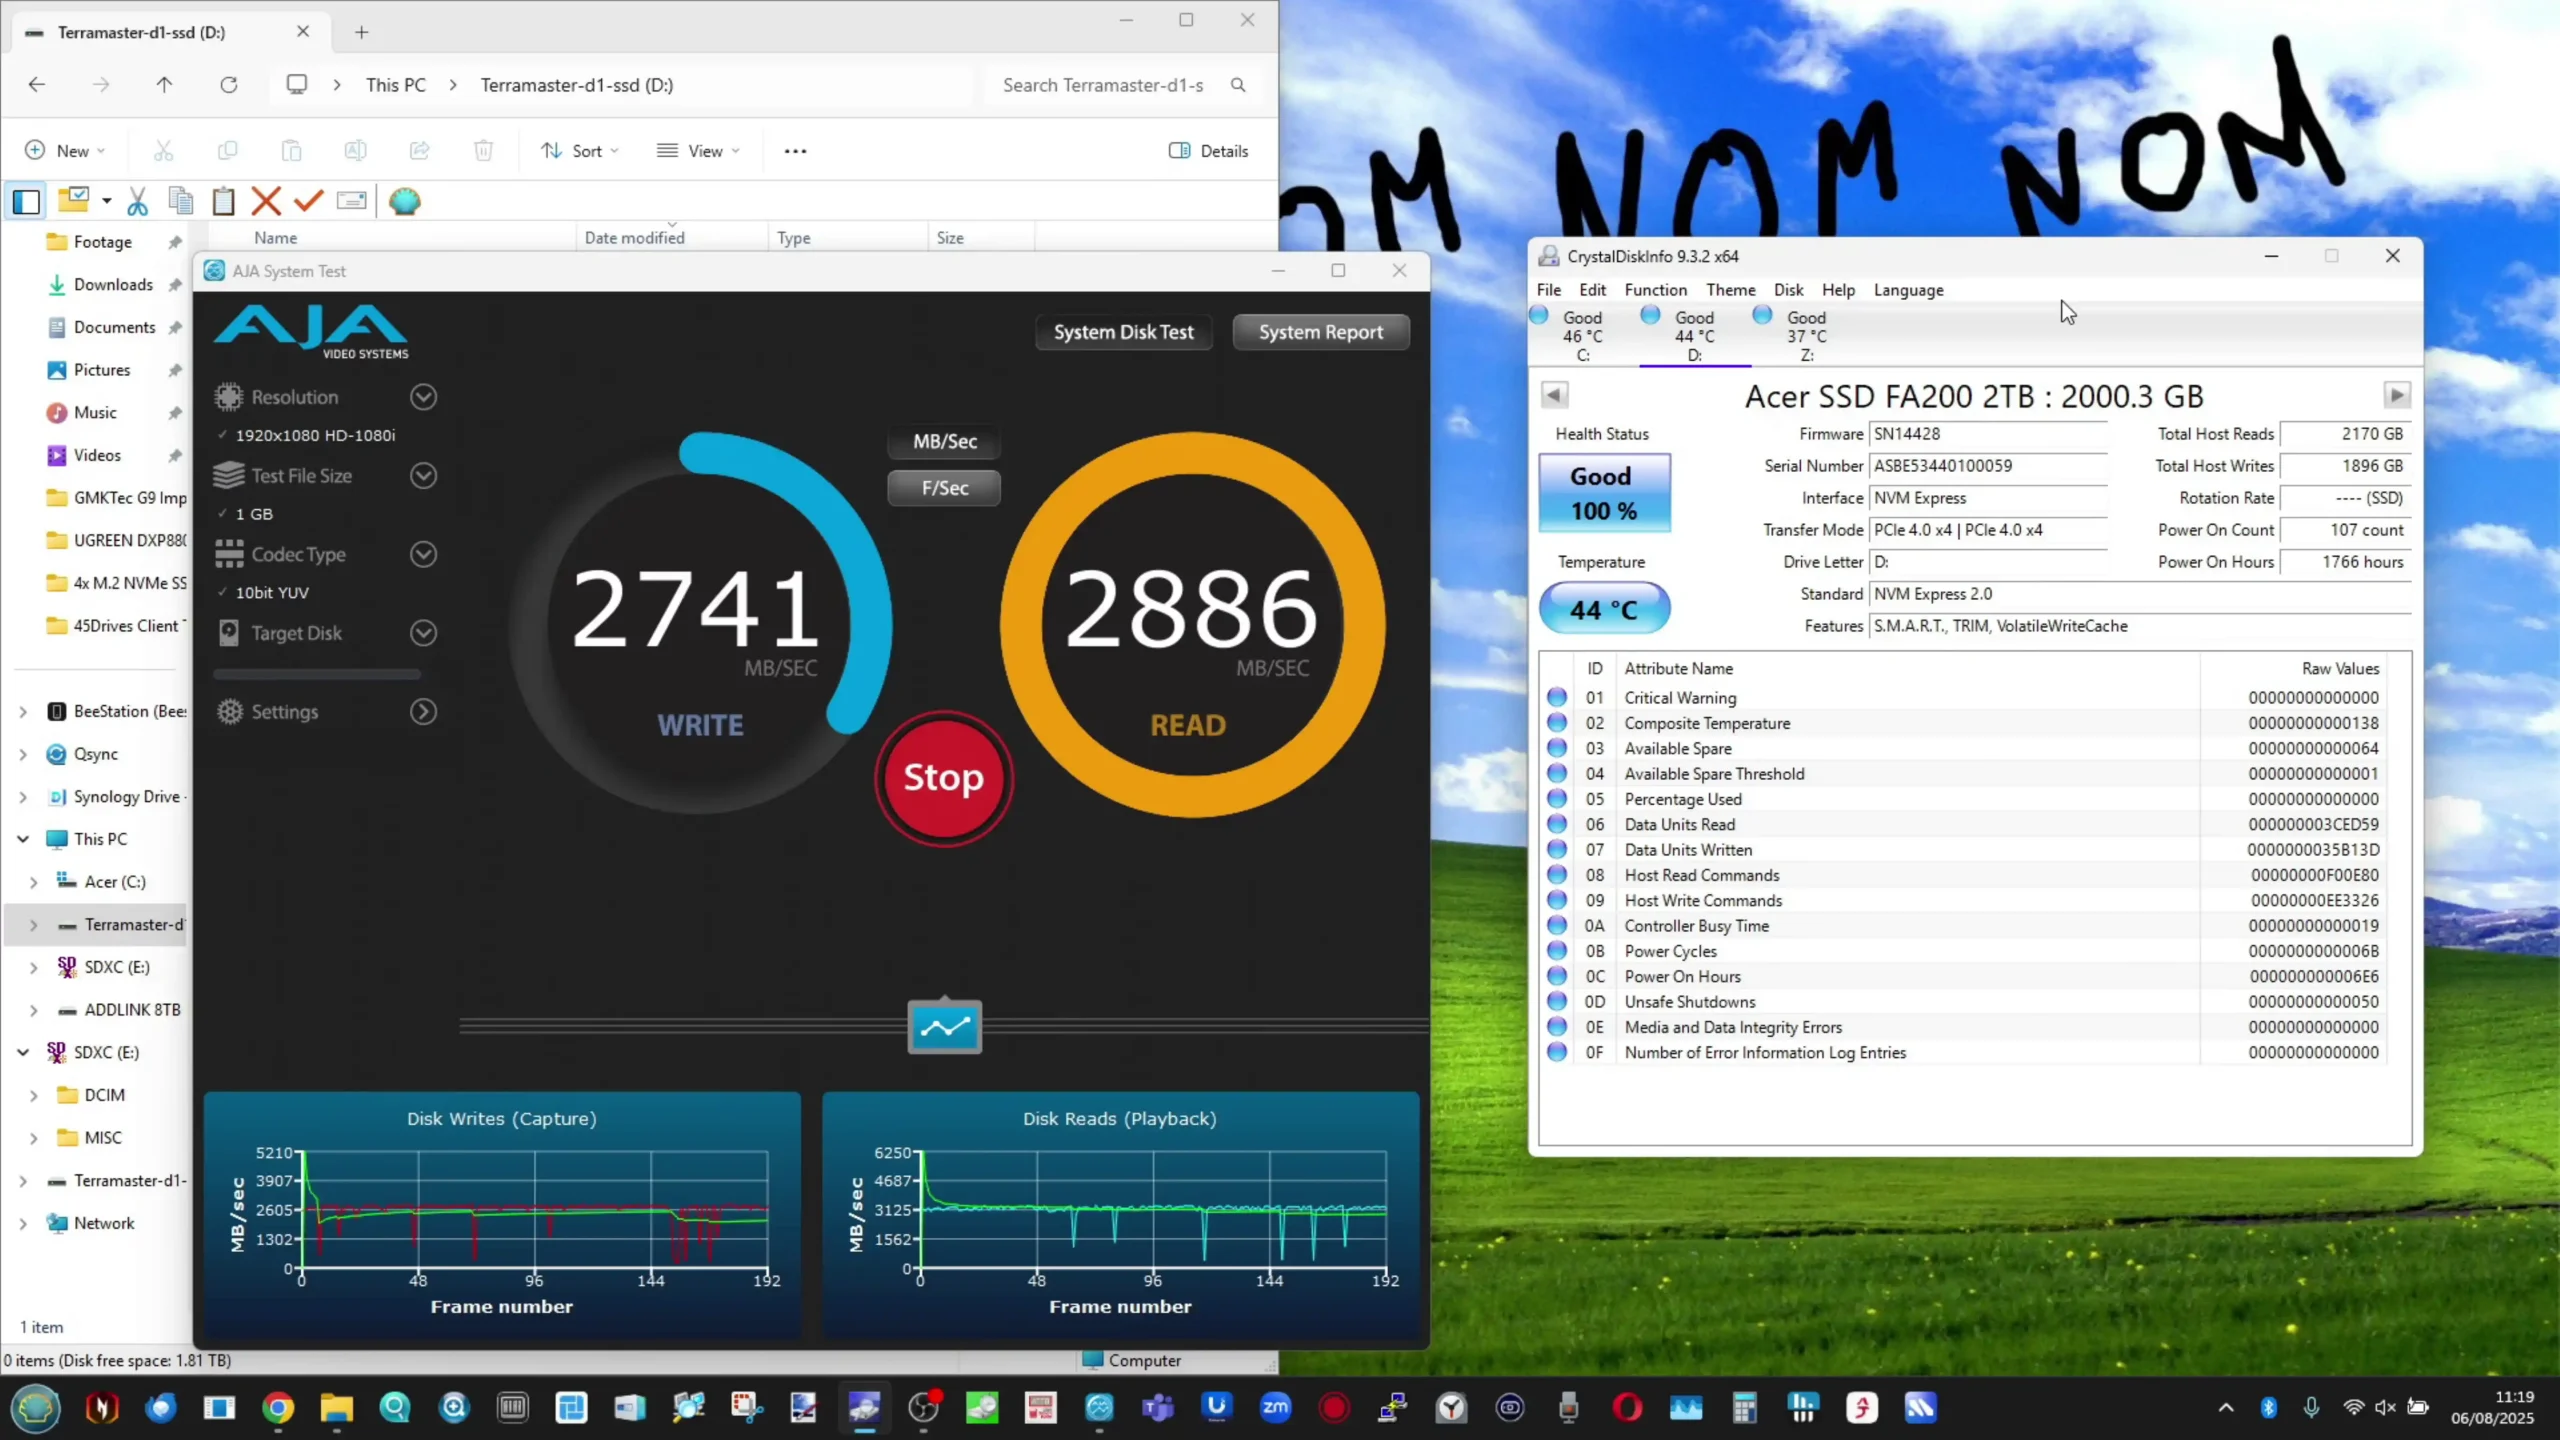The width and height of the screenshot is (2560, 1440).
Task: Click the Serial Number field in CrystalDiskInfo
Action: (x=1988, y=466)
